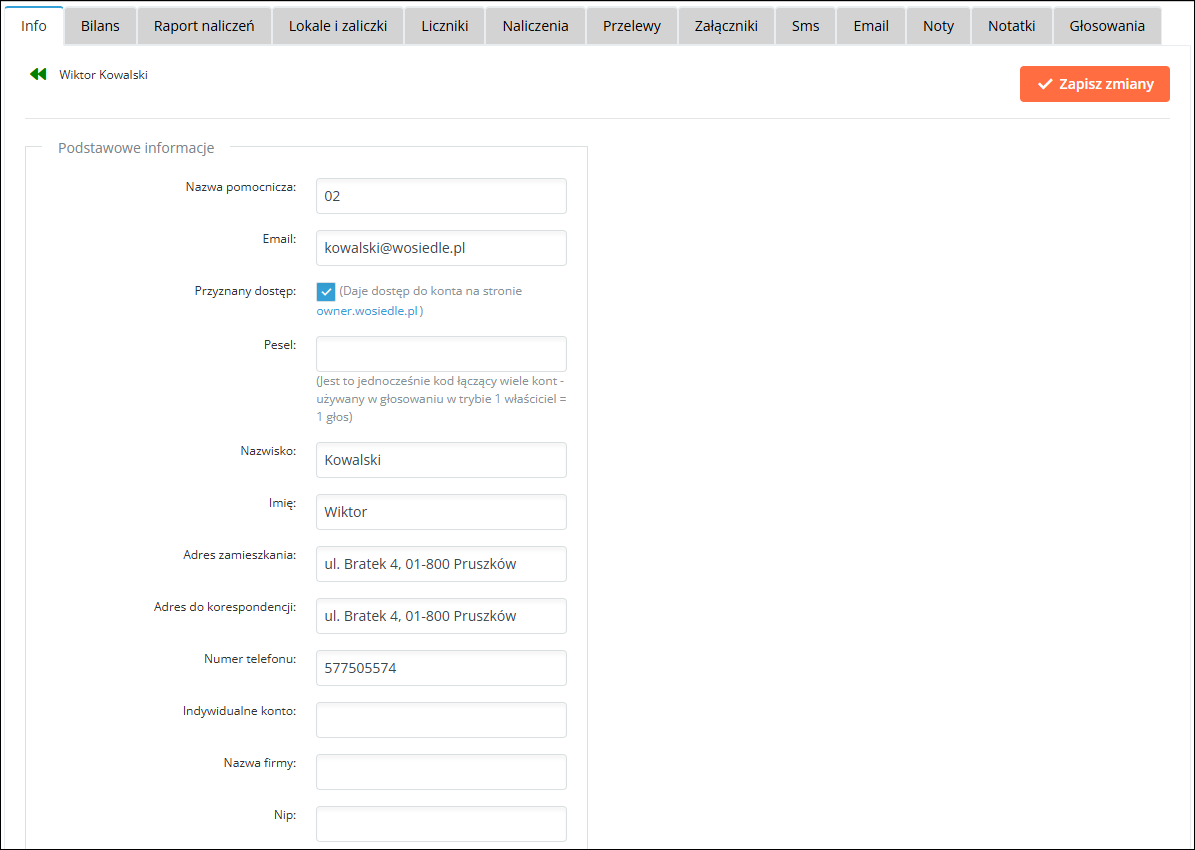Select the Przelewy tab

[x=631, y=26]
